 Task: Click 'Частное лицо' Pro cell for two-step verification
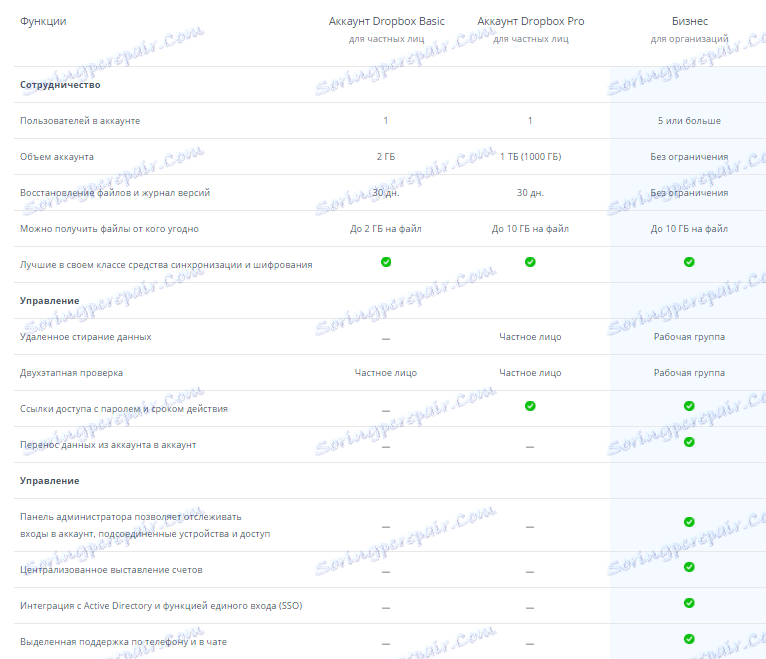coord(530,373)
